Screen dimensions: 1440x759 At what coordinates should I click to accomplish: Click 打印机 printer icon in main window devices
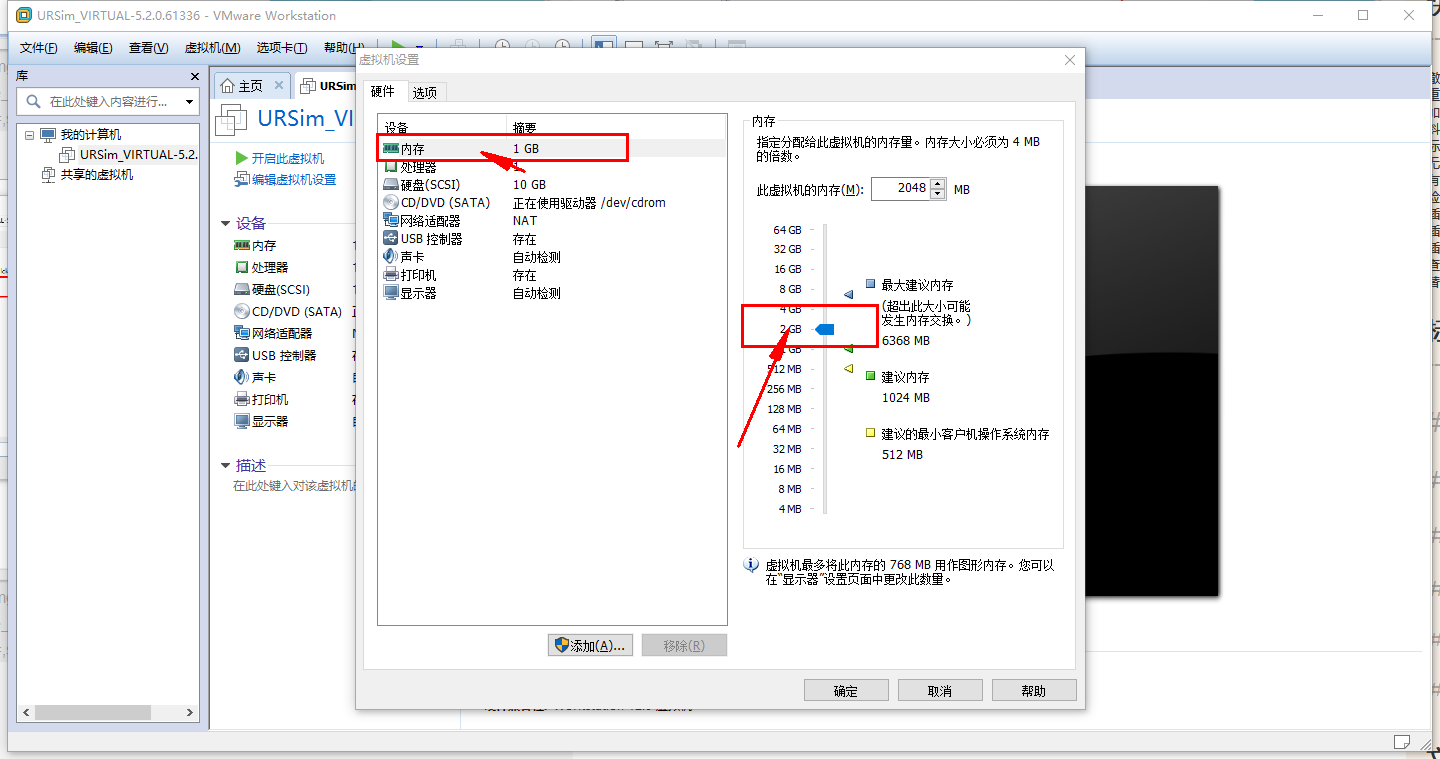[x=241, y=399]
